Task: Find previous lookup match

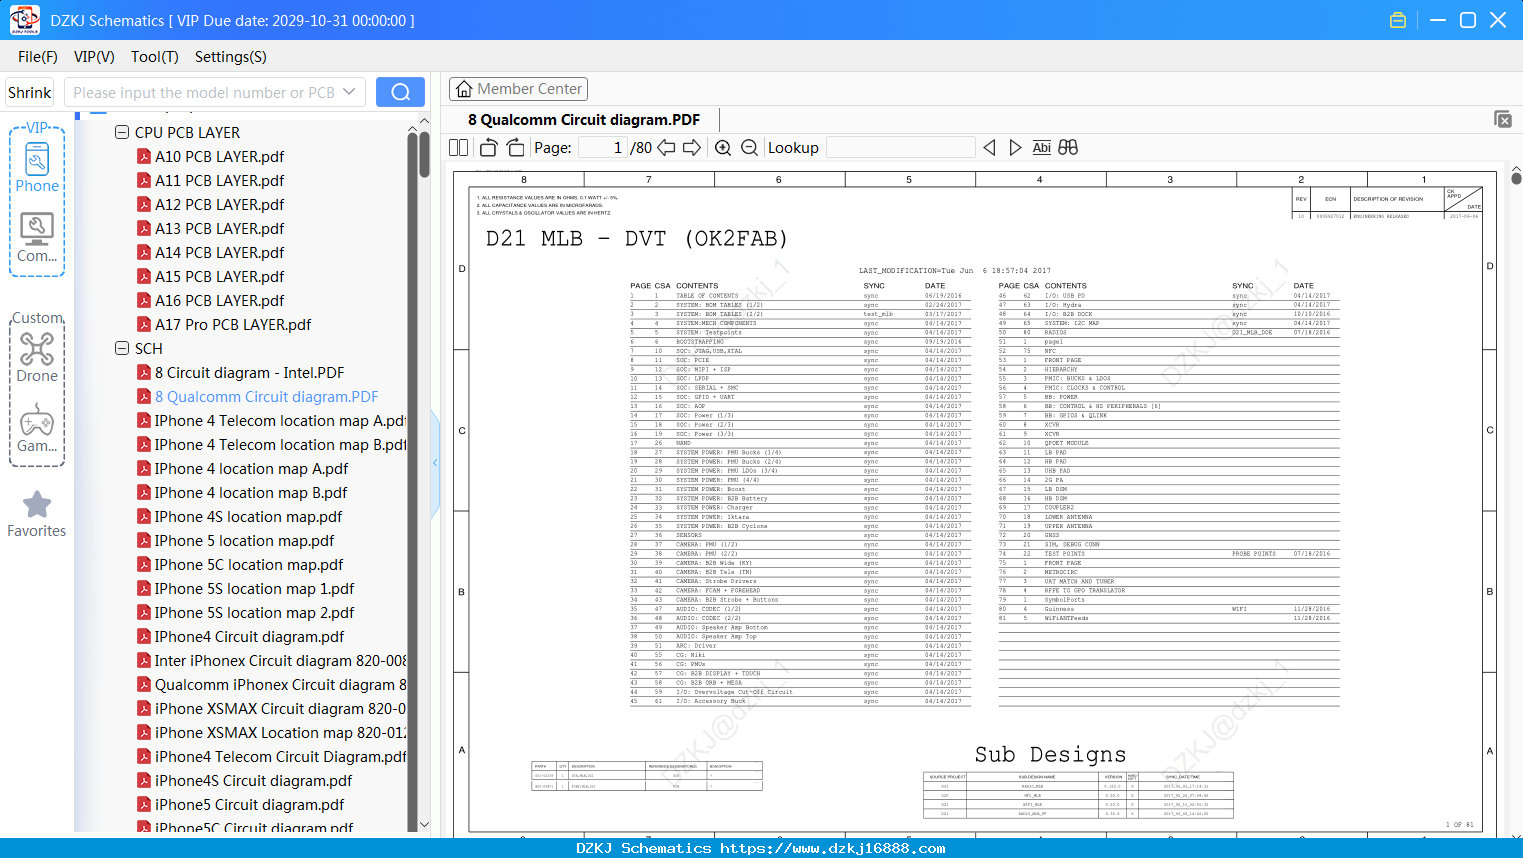Action: pos(989,148)
